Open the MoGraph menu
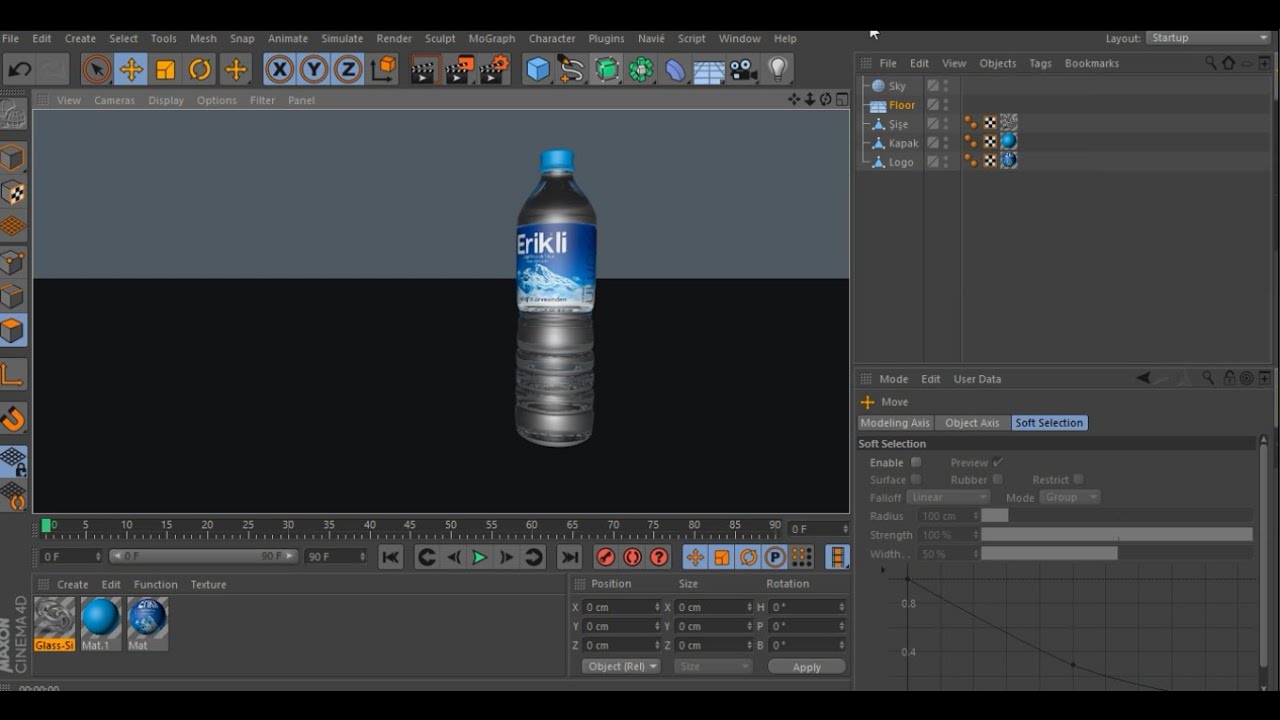 coord(492,38)
